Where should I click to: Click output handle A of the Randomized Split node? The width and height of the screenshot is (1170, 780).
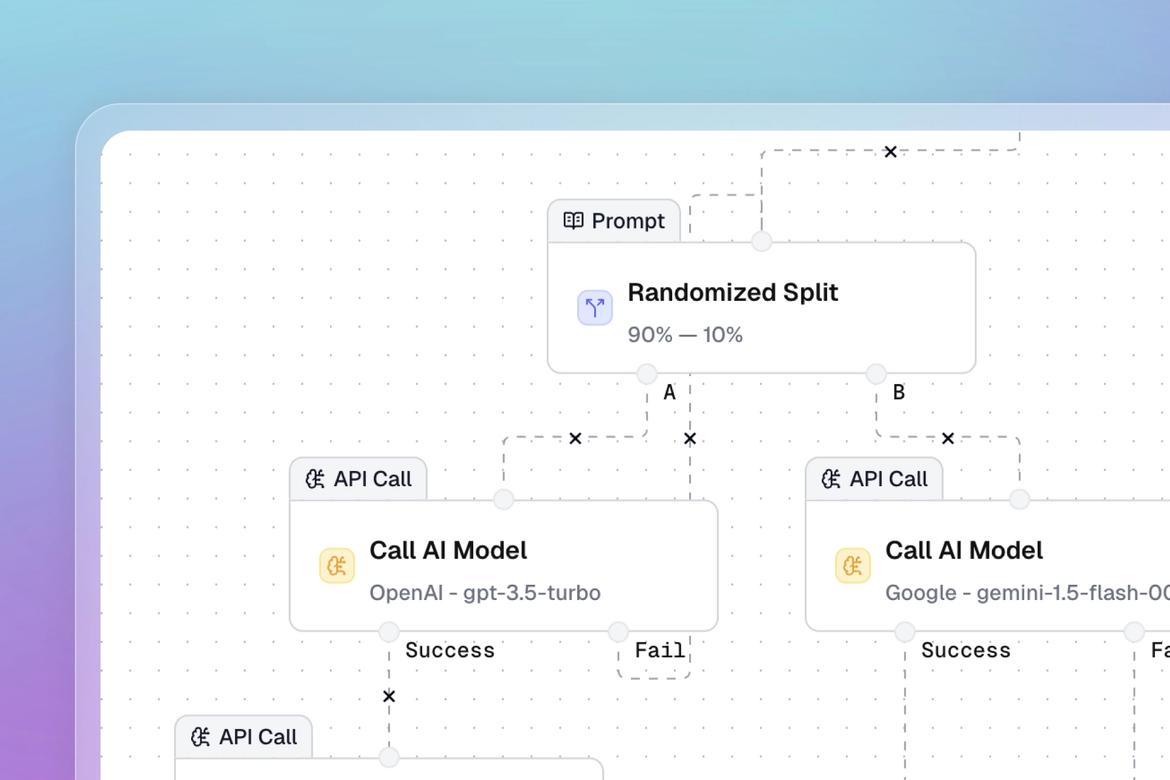648,373
